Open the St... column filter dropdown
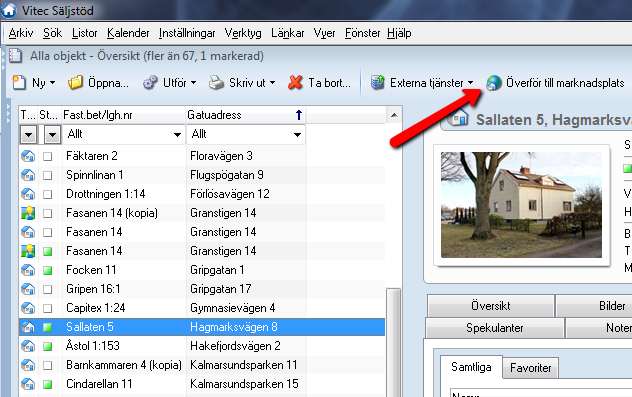This screenshot has width=632, height=397. (x=52, y=135)
